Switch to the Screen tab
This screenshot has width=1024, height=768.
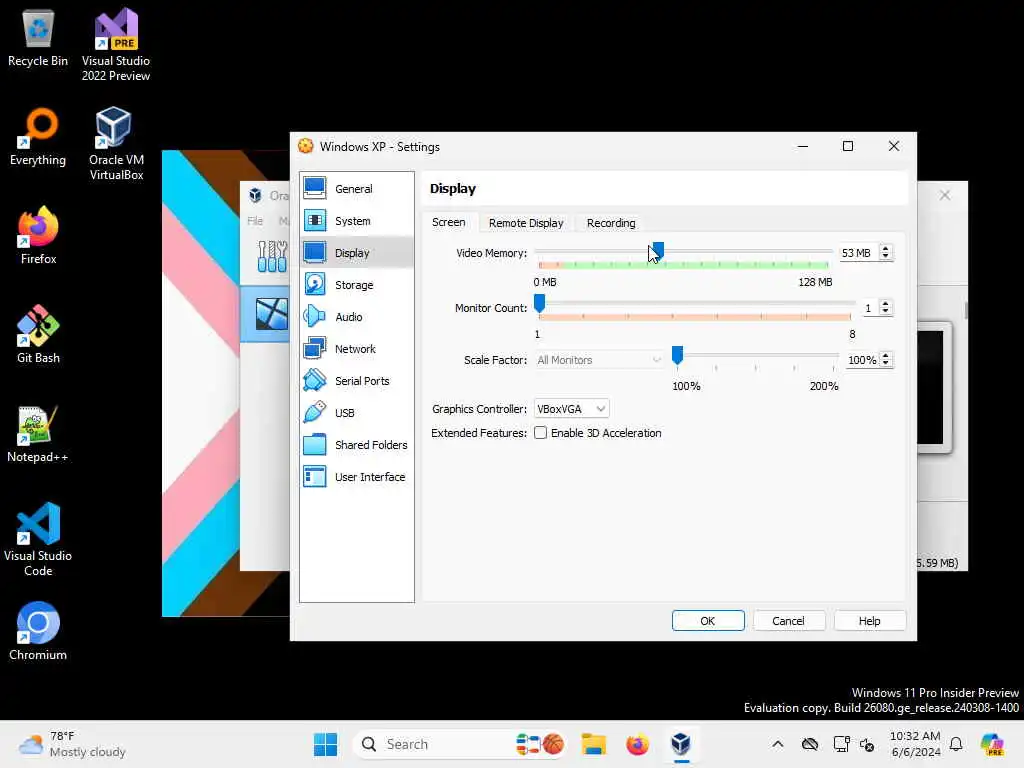(x=449, y=222)
